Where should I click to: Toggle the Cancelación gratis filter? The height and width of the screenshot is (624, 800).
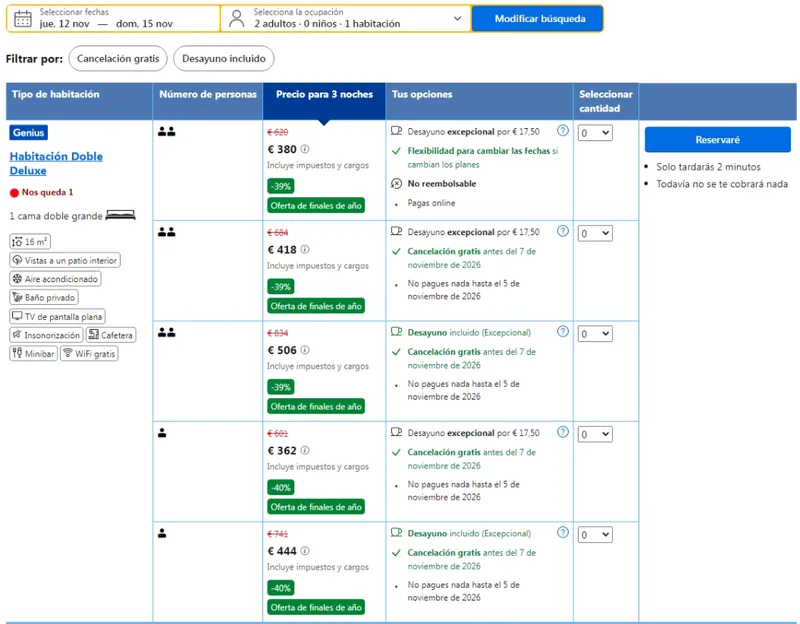118,59
